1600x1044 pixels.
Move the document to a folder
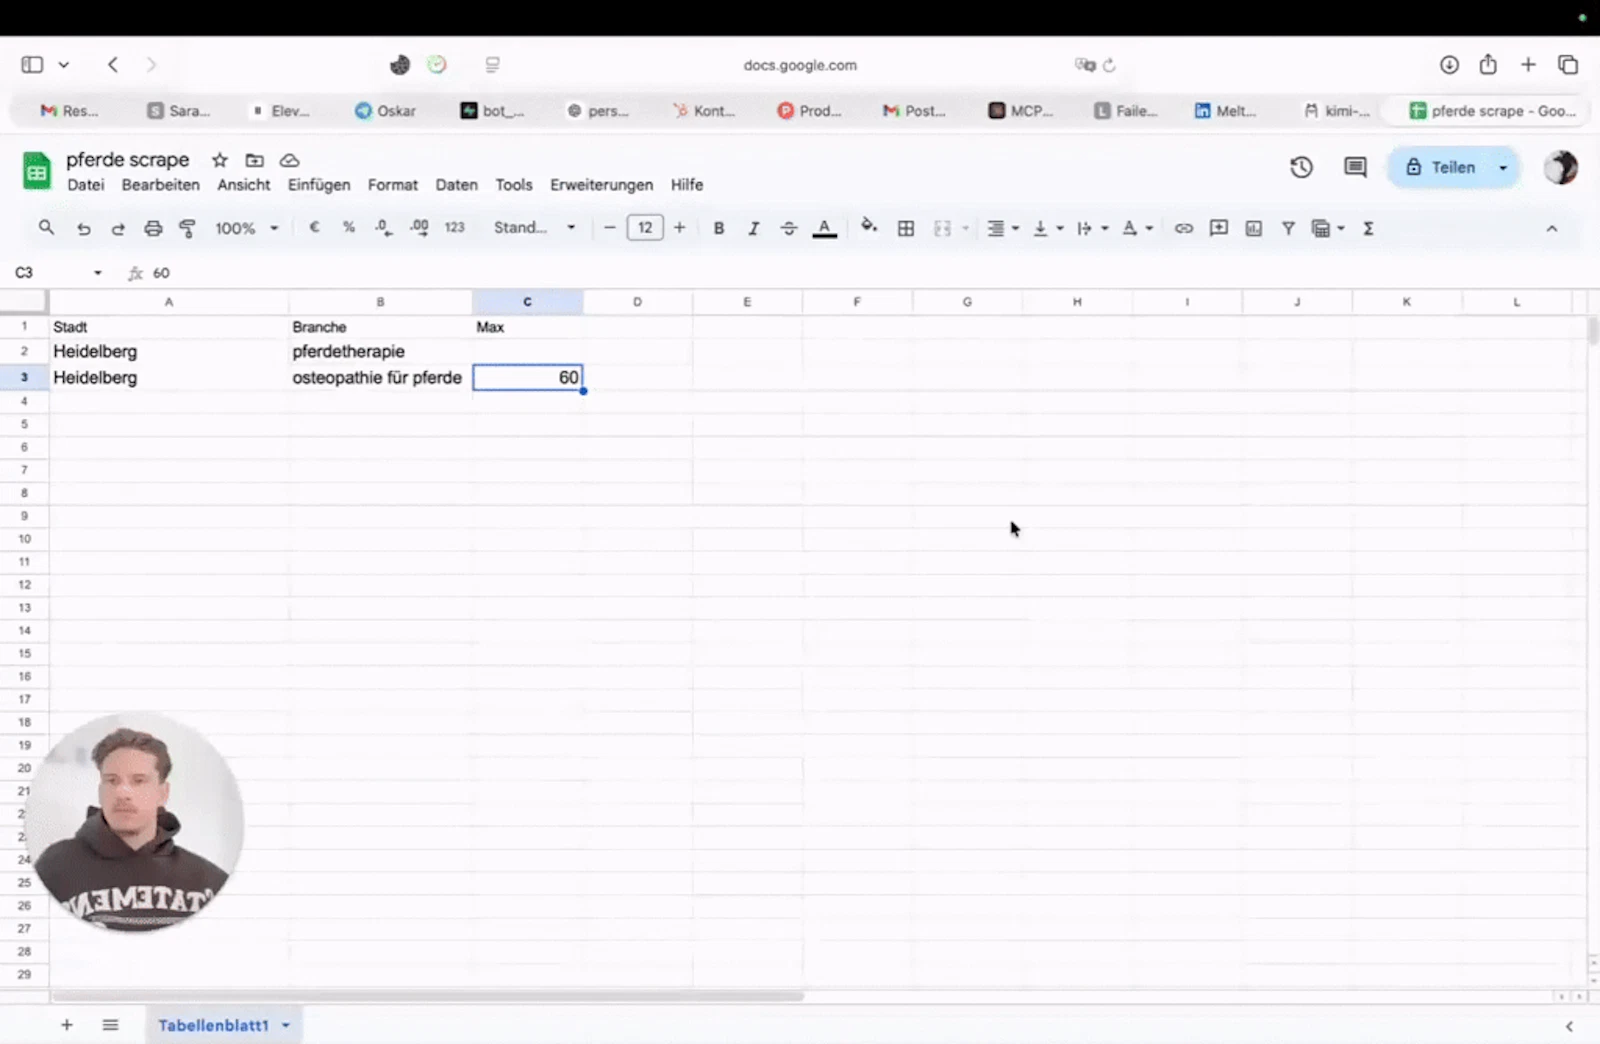pyautogui.click(x=255, y=160)
